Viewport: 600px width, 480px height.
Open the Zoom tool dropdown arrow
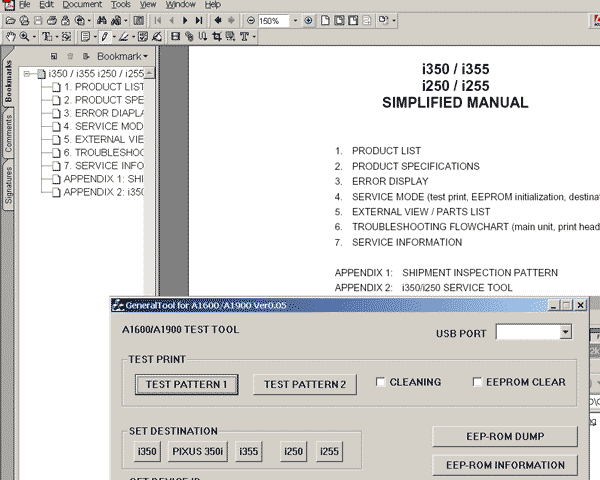tap(34, 37)
